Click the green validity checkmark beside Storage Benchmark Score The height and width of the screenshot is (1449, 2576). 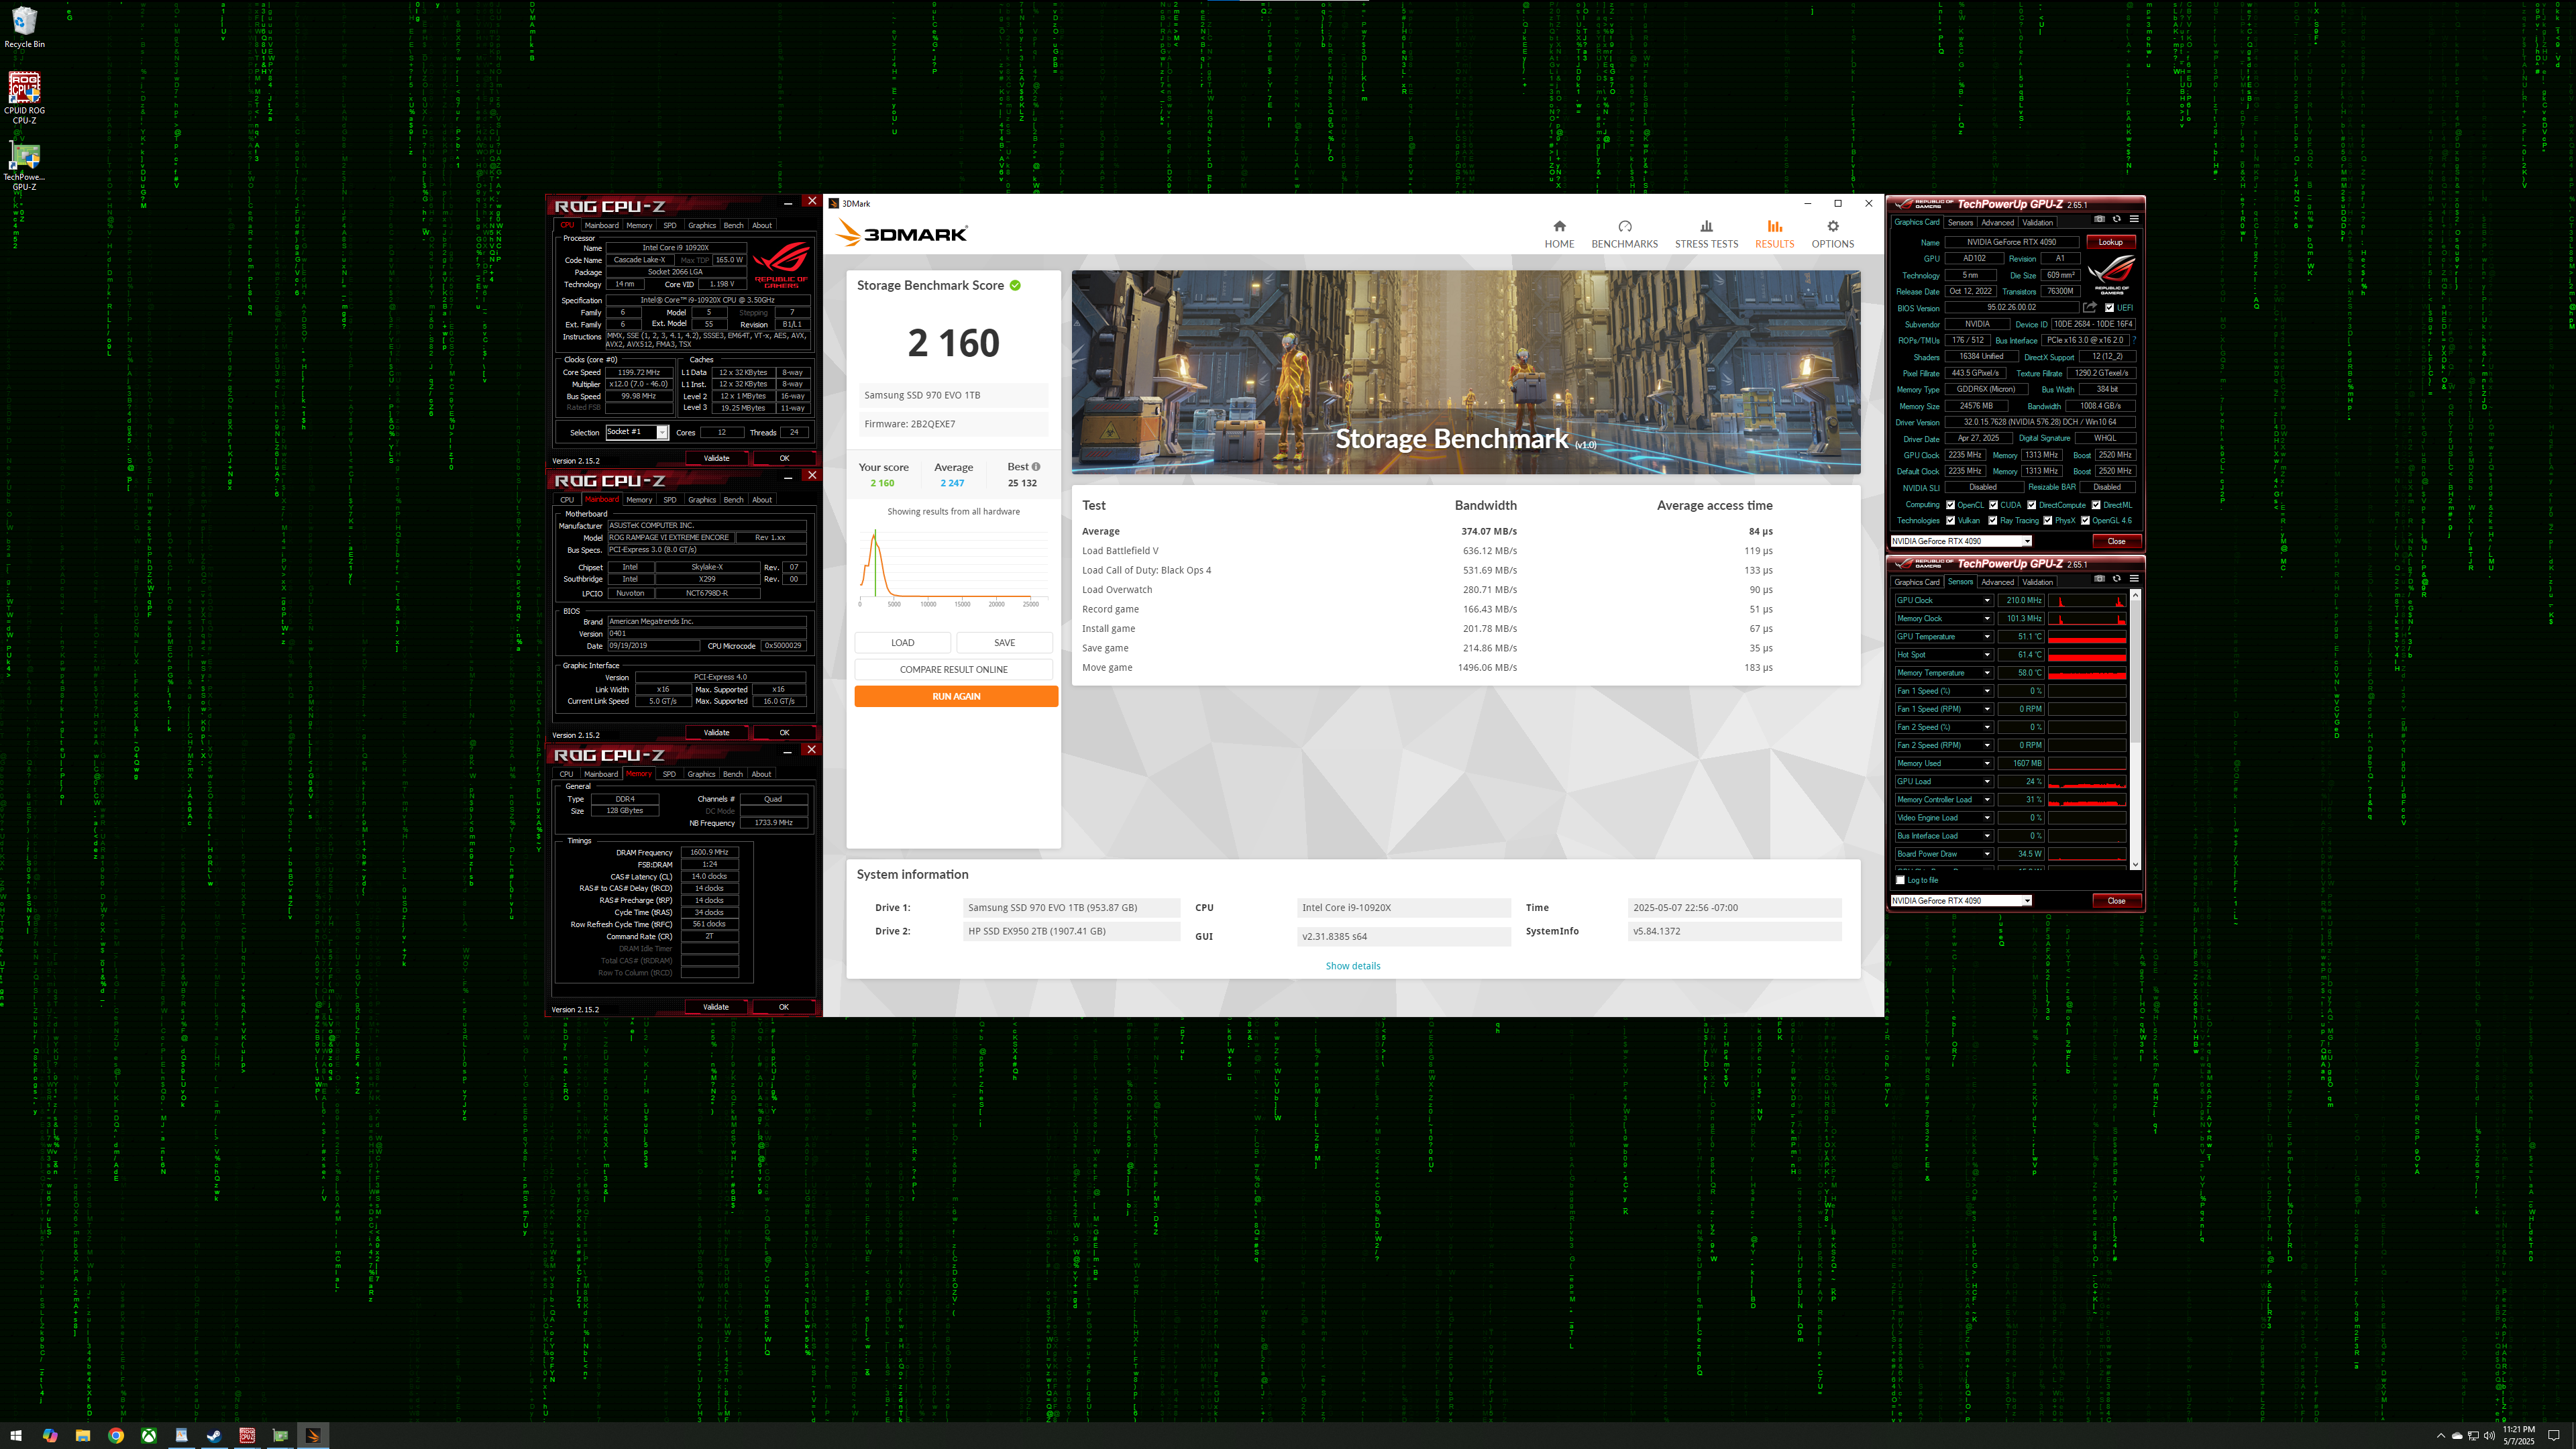1015,285
